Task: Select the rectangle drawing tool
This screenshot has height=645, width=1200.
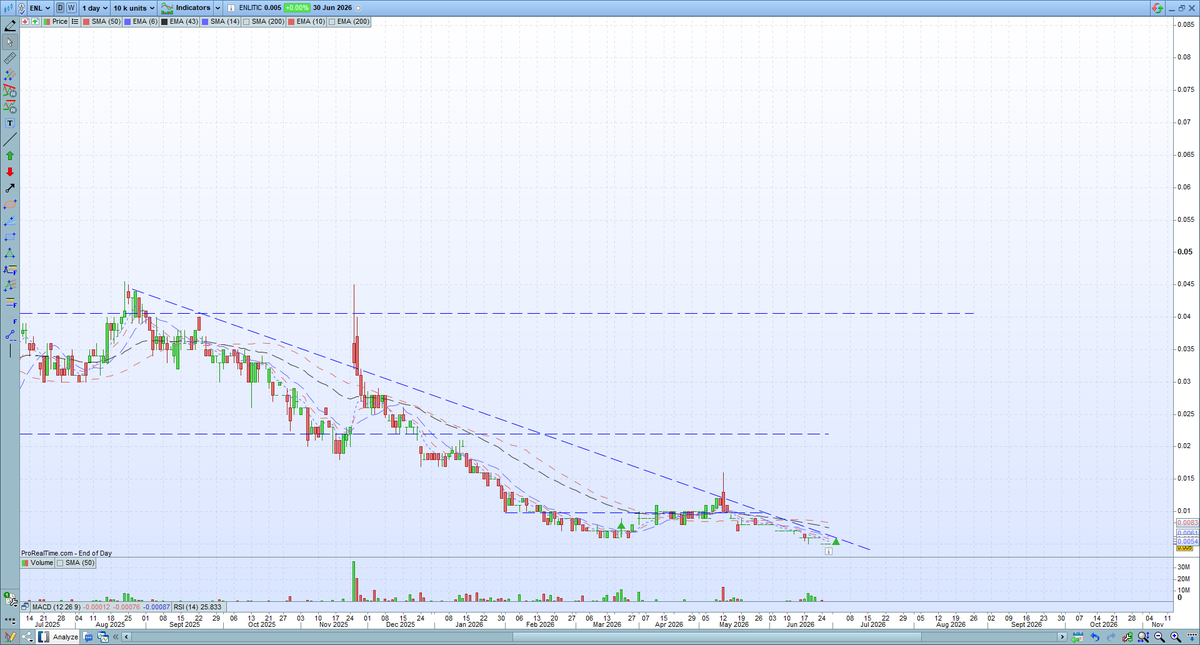Action: click(x=10, y=238)
